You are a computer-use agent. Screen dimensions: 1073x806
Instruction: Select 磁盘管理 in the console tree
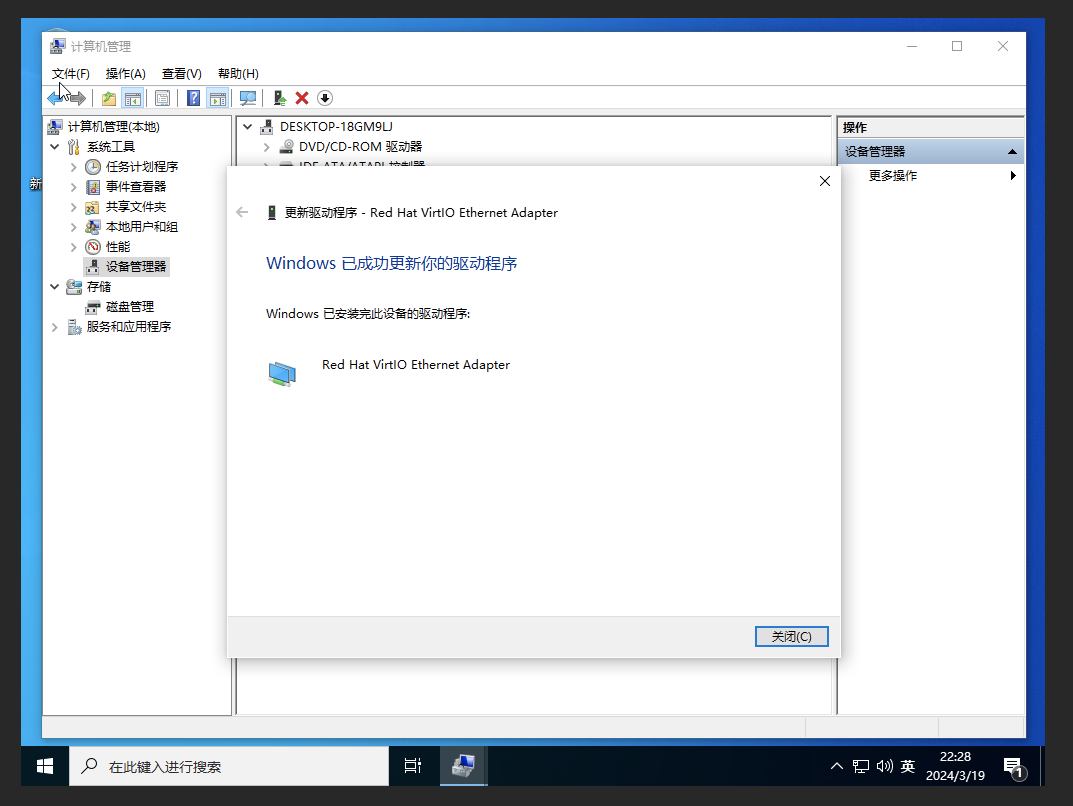tap(129, 307)
